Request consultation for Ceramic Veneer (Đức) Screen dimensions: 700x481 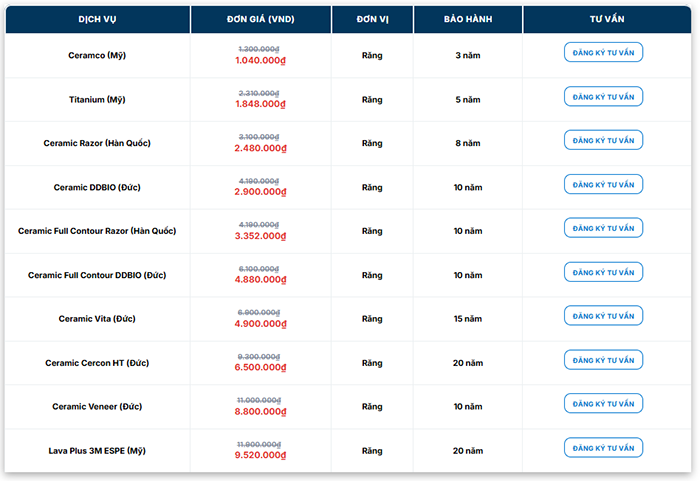(603, 403)
